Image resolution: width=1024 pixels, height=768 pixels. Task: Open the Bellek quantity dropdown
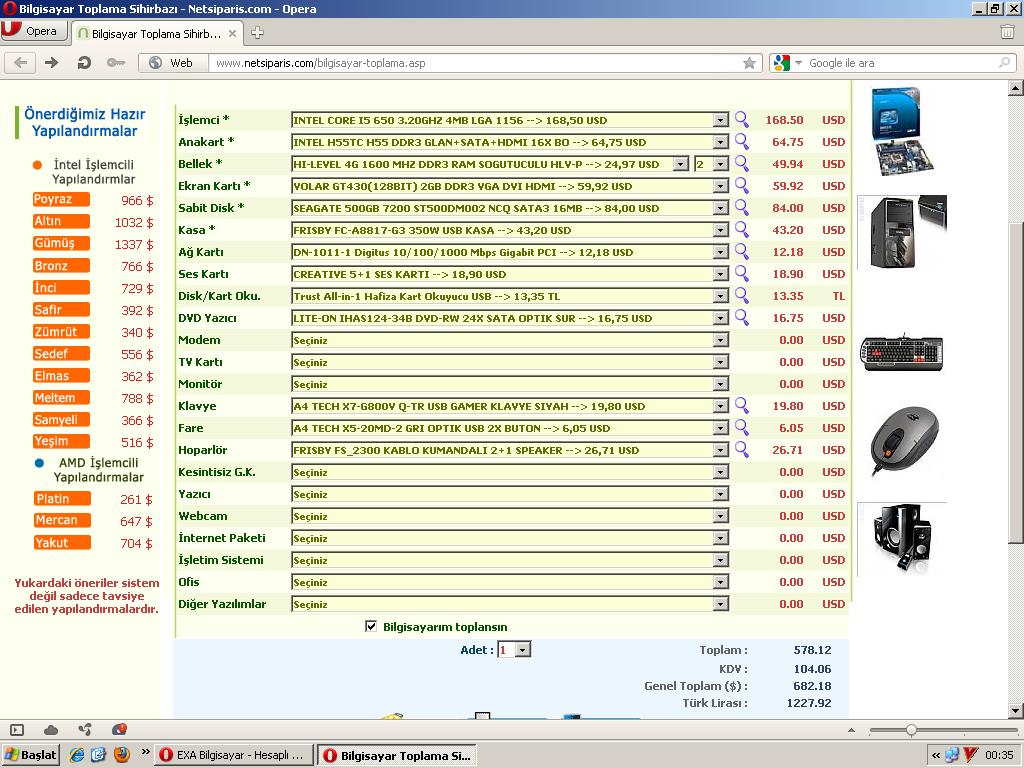coord(720,164)
